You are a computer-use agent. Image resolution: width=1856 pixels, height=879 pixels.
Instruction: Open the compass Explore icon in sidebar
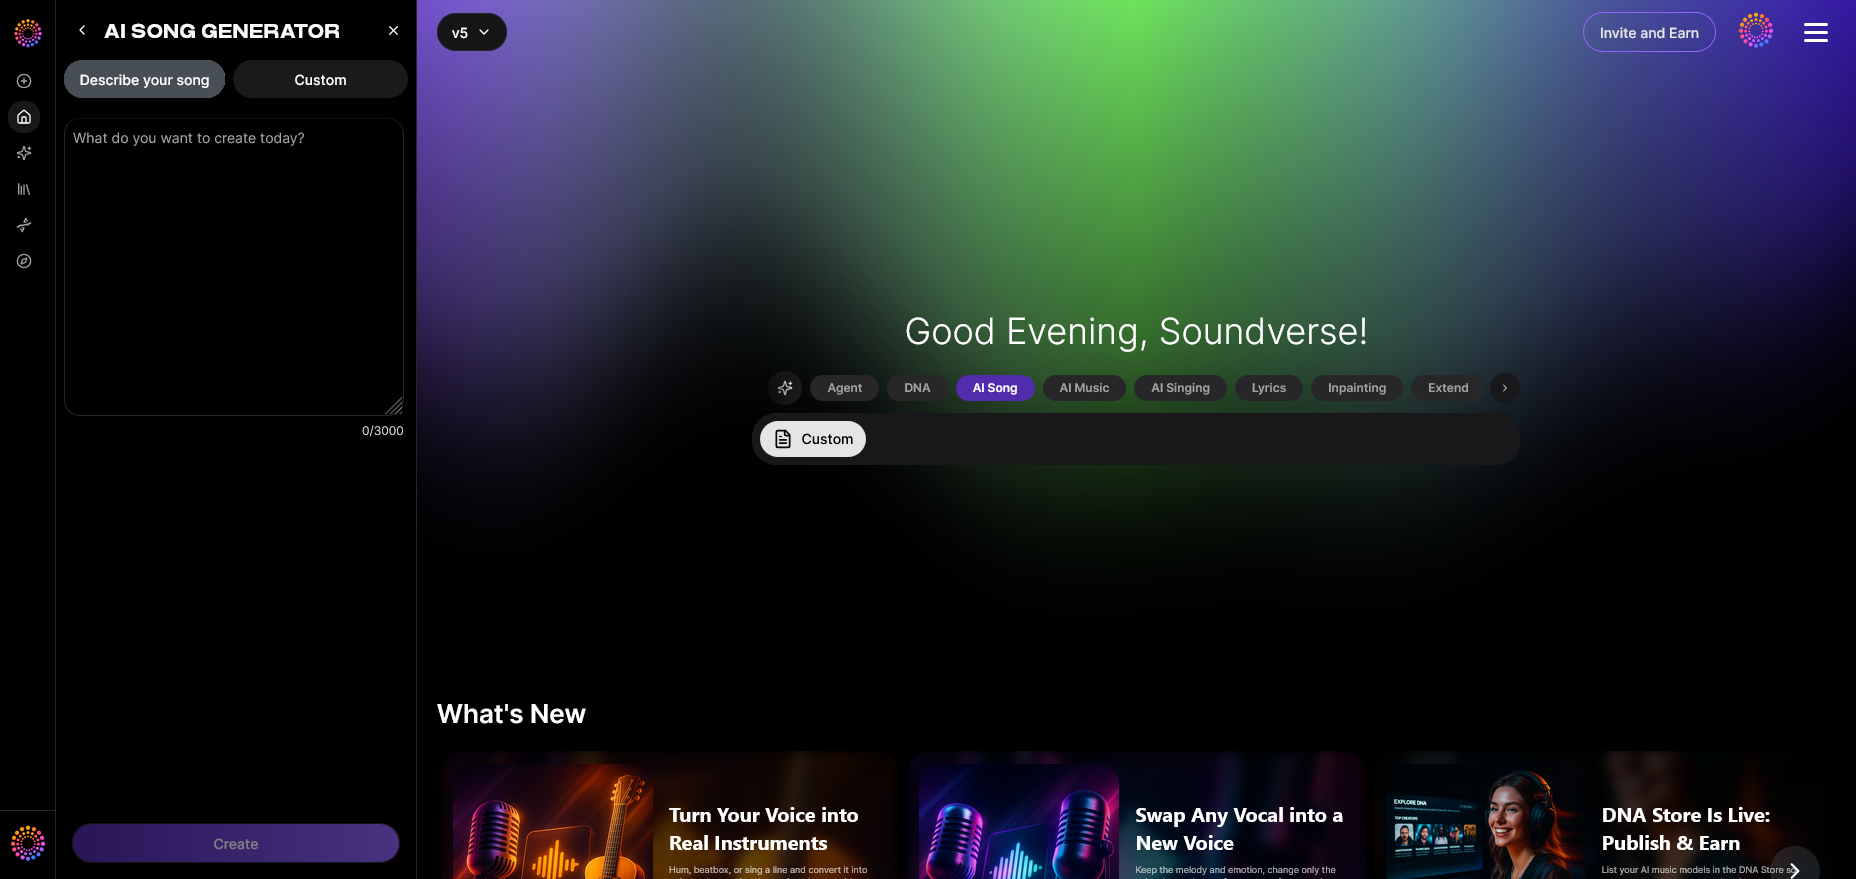click(24, 261)
